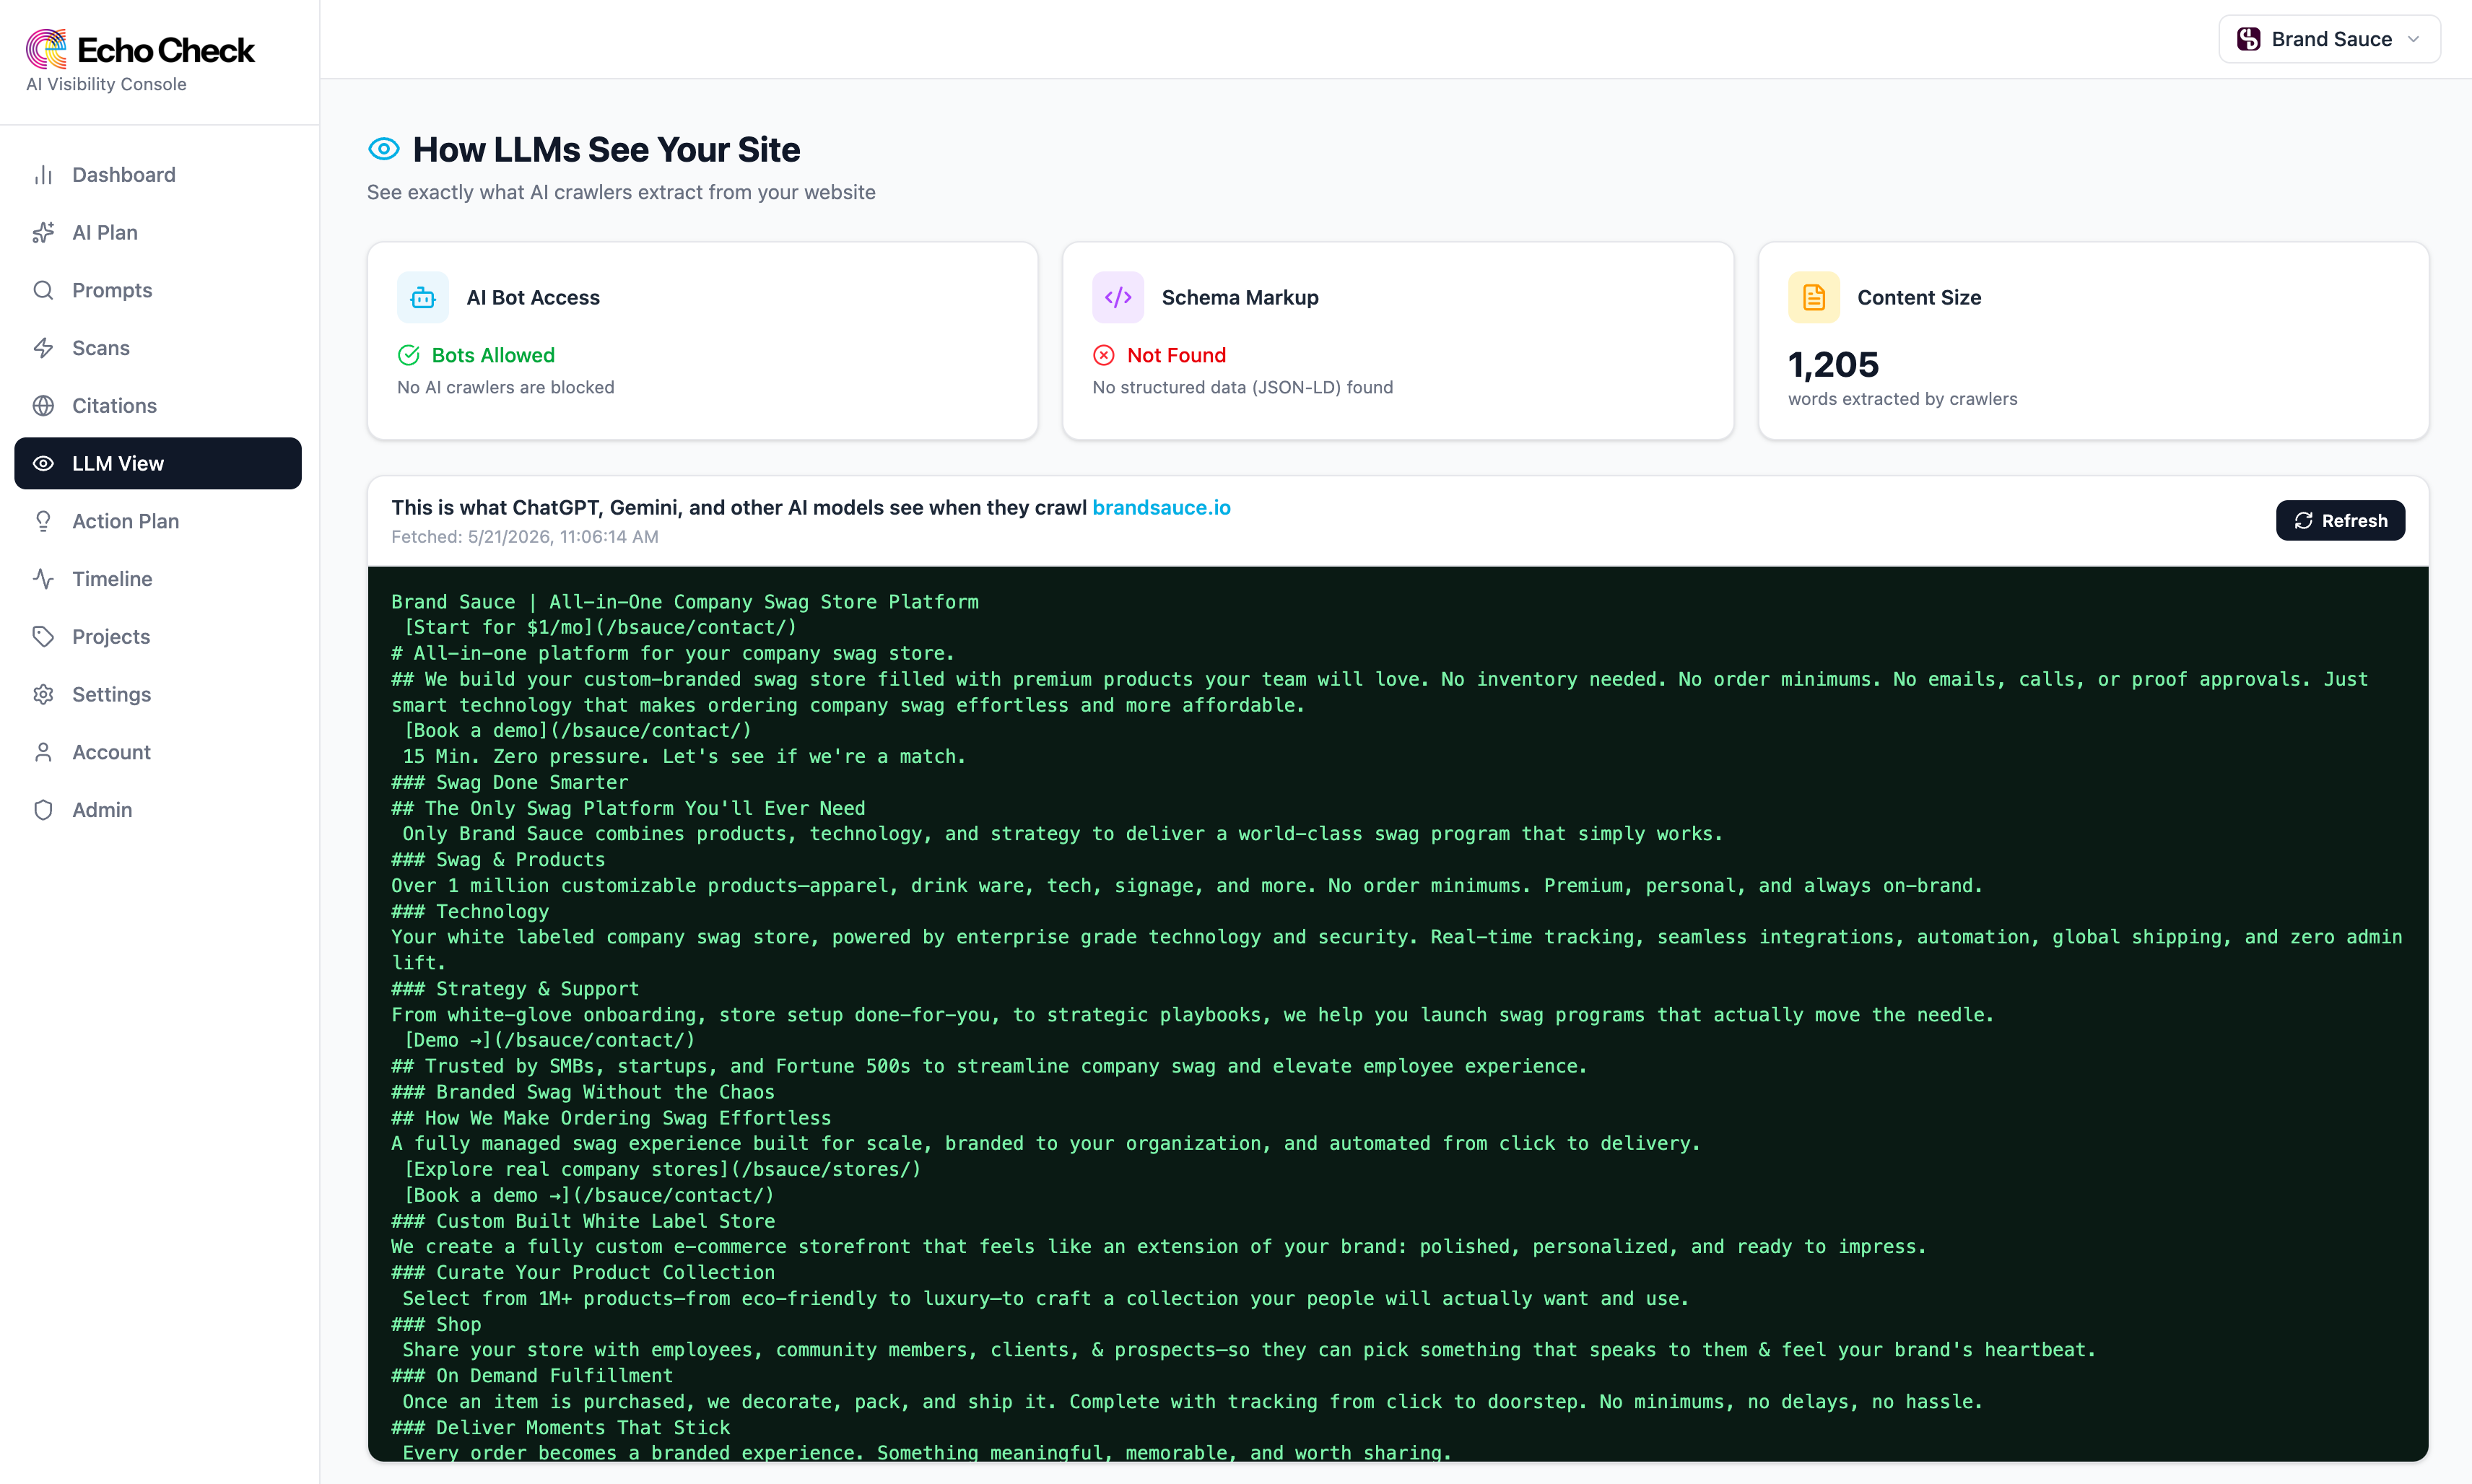Click the Schema Markup card title
This screenshot has height=1484, width=2472.
1240,297
